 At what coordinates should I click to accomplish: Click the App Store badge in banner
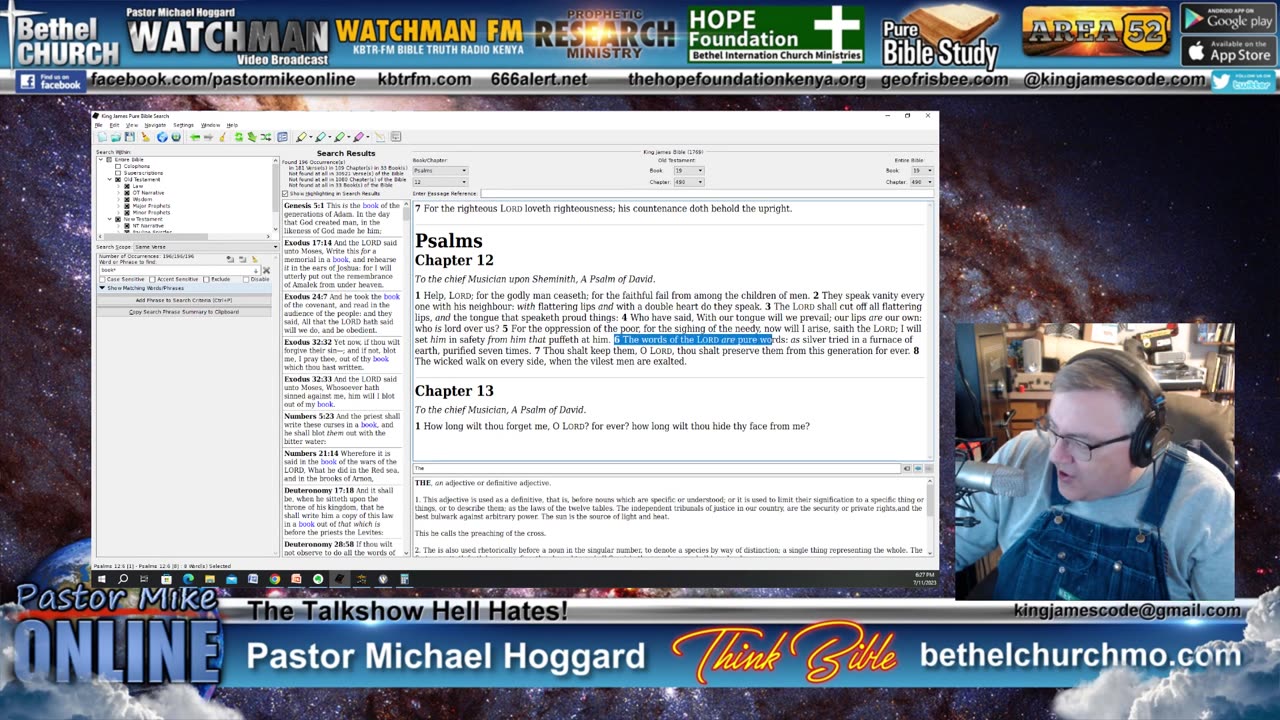coord(1228,50)
